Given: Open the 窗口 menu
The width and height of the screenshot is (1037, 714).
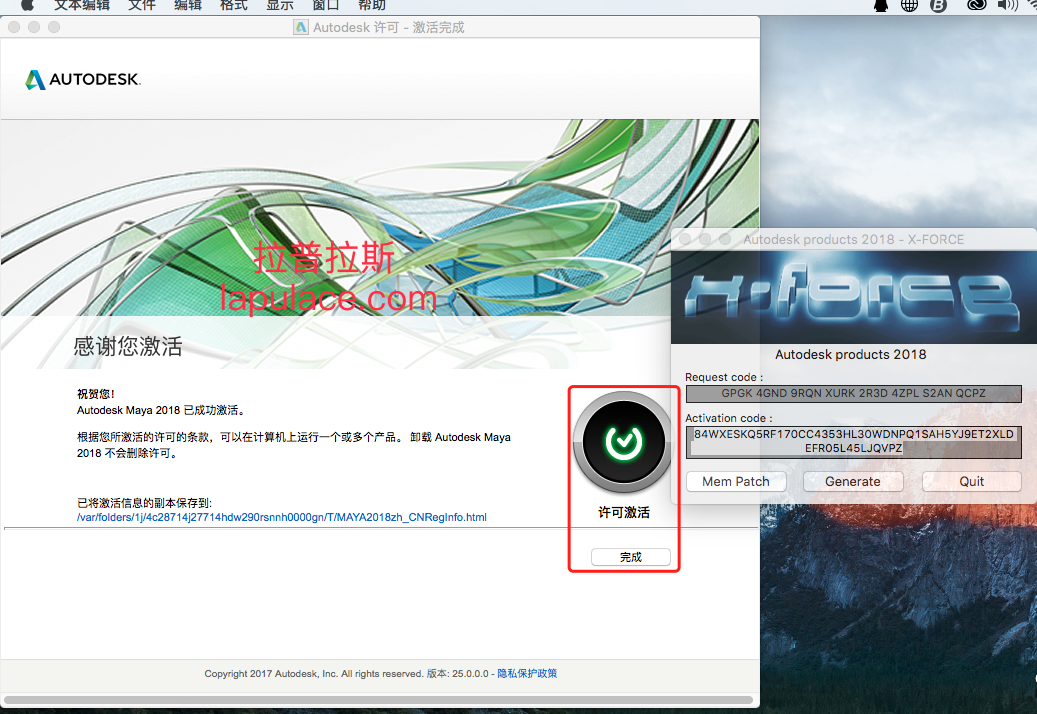Looking at the screenshot, I should (325, 5).
